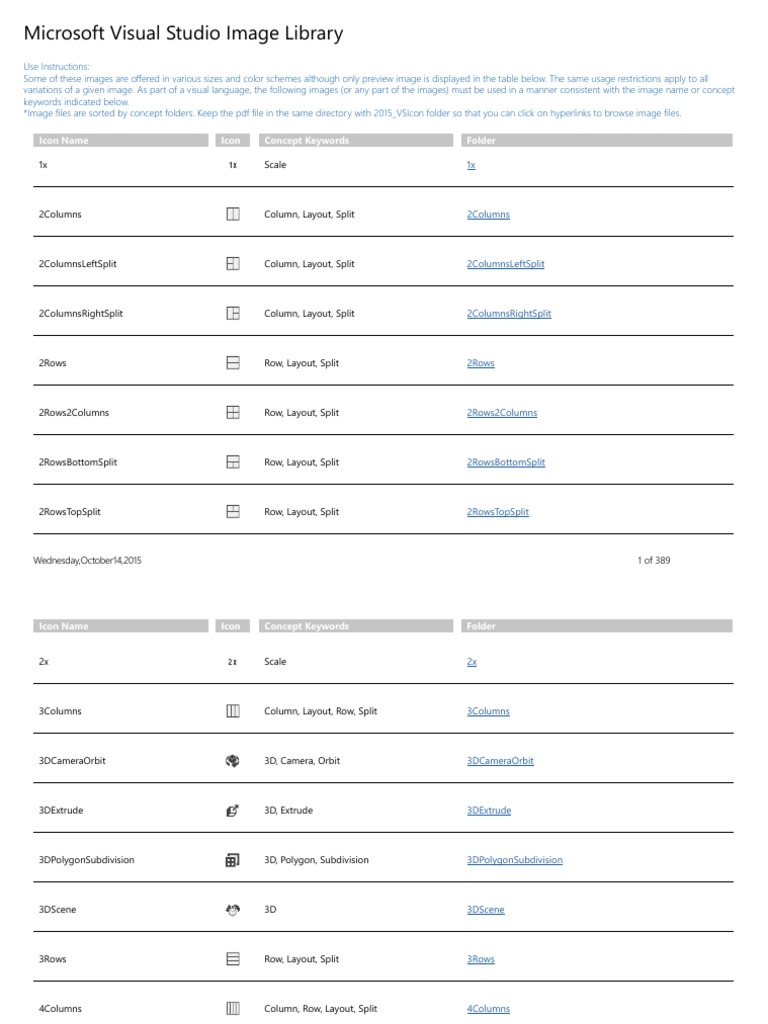
Task: Click the 3DPolygonSubdivision icon
Action: [232, 860]
